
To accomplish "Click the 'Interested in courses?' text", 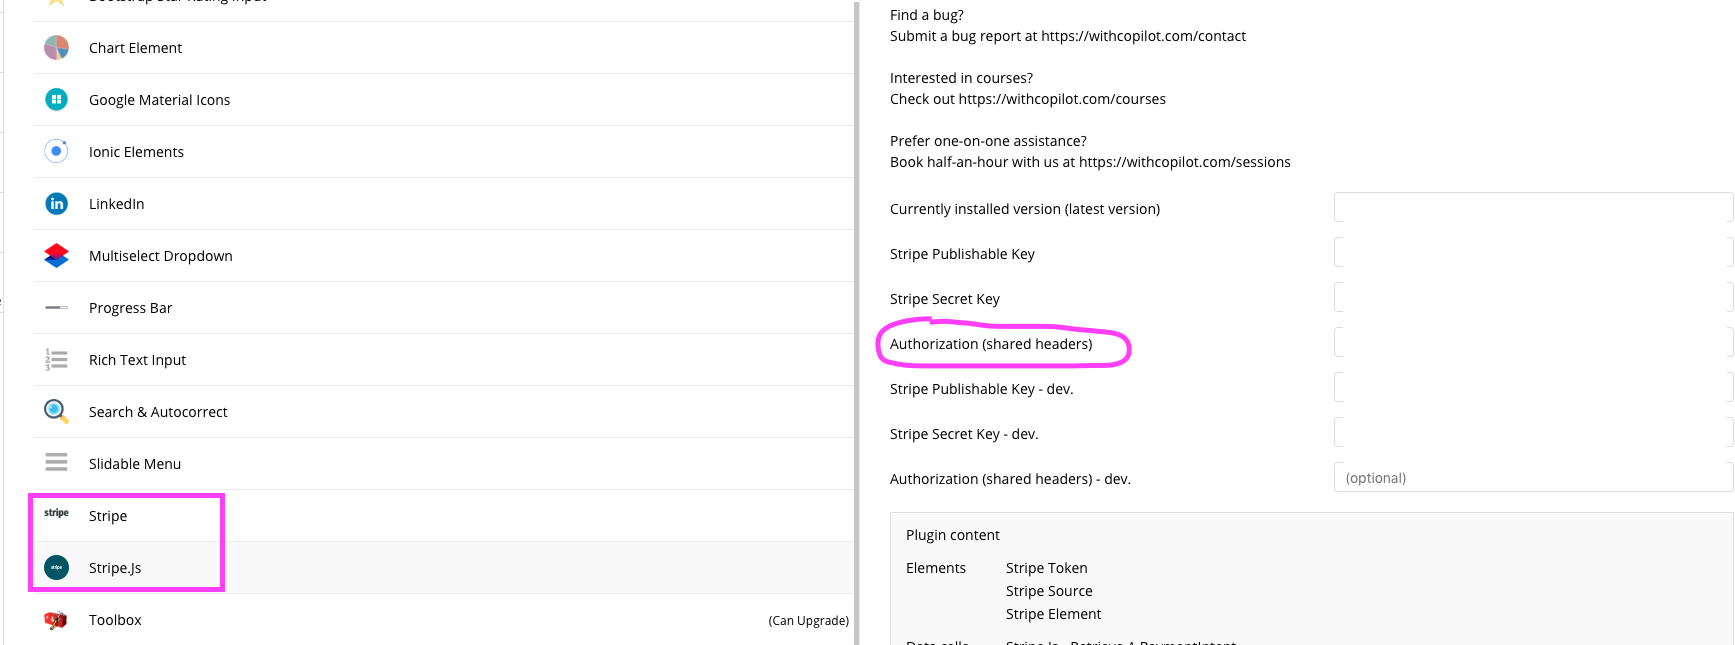I will [961, 78].
